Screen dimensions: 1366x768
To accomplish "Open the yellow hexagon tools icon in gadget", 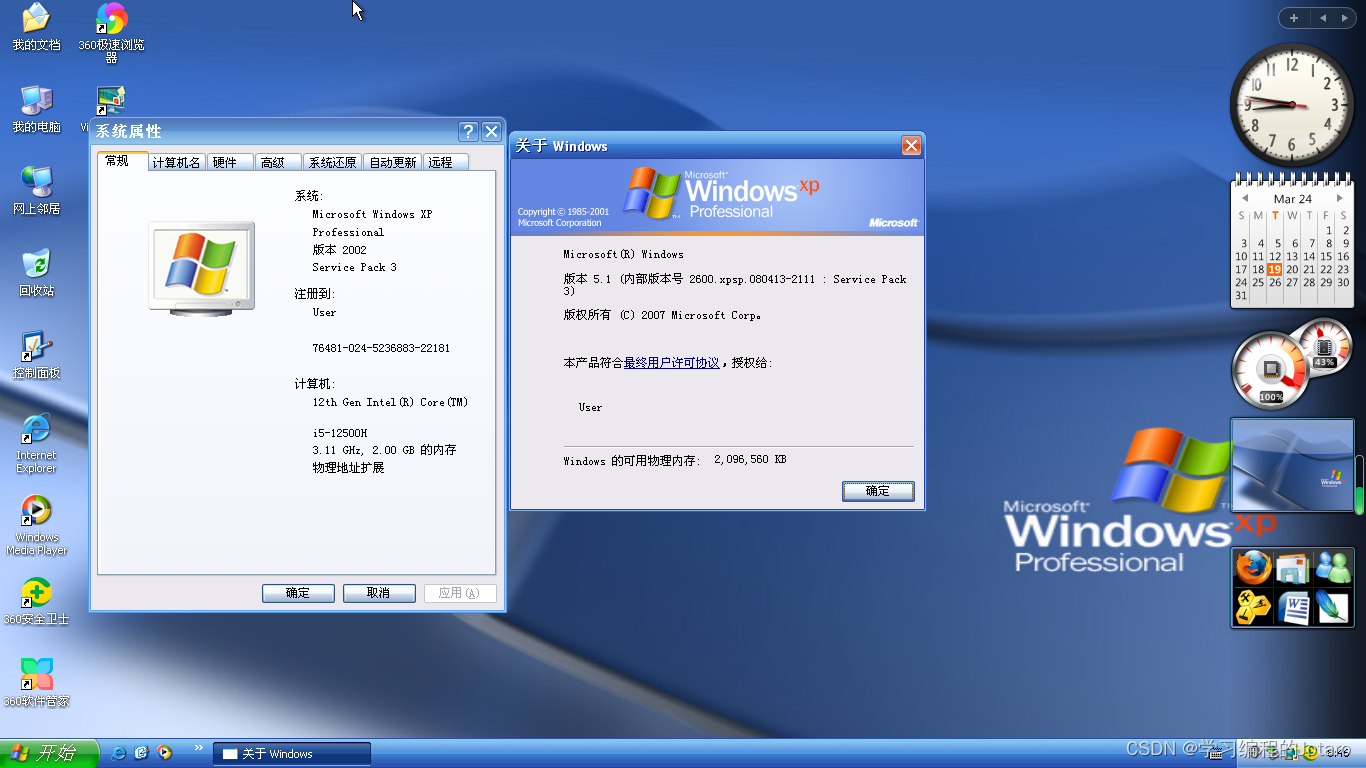I will (x=1252, y=606).
